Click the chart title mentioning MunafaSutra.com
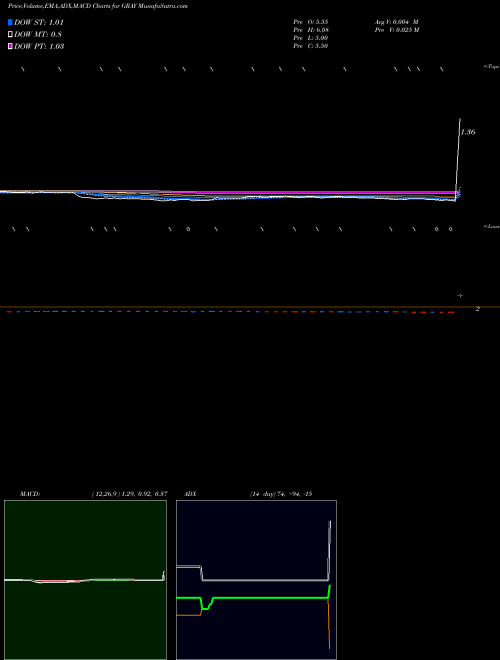 [98, 6]
